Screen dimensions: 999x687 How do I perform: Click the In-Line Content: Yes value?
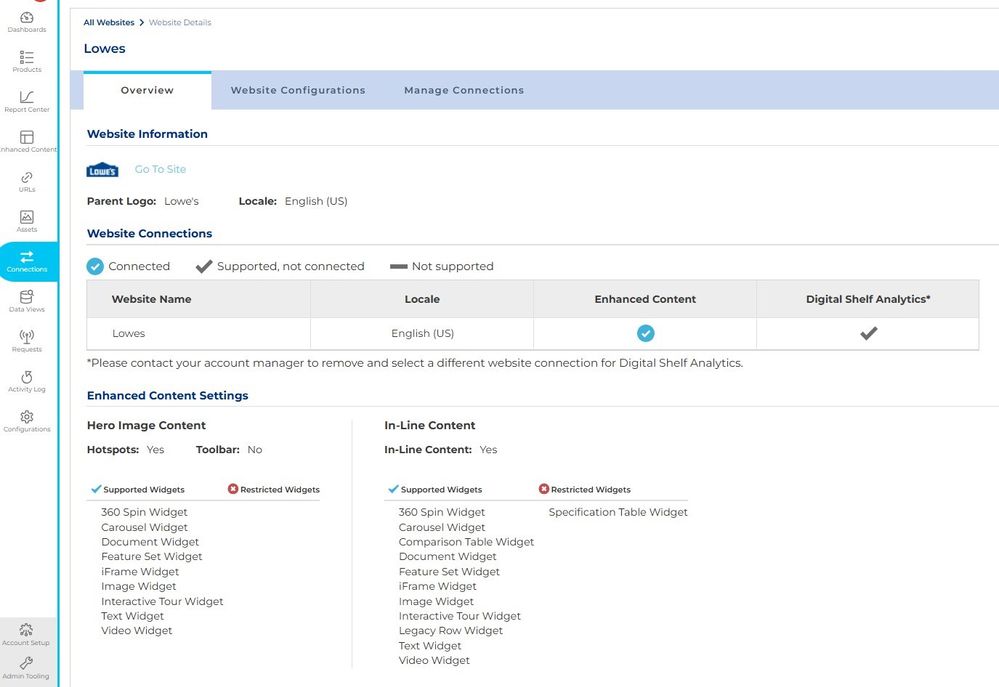pyautogui.click(x=489, y=449)
